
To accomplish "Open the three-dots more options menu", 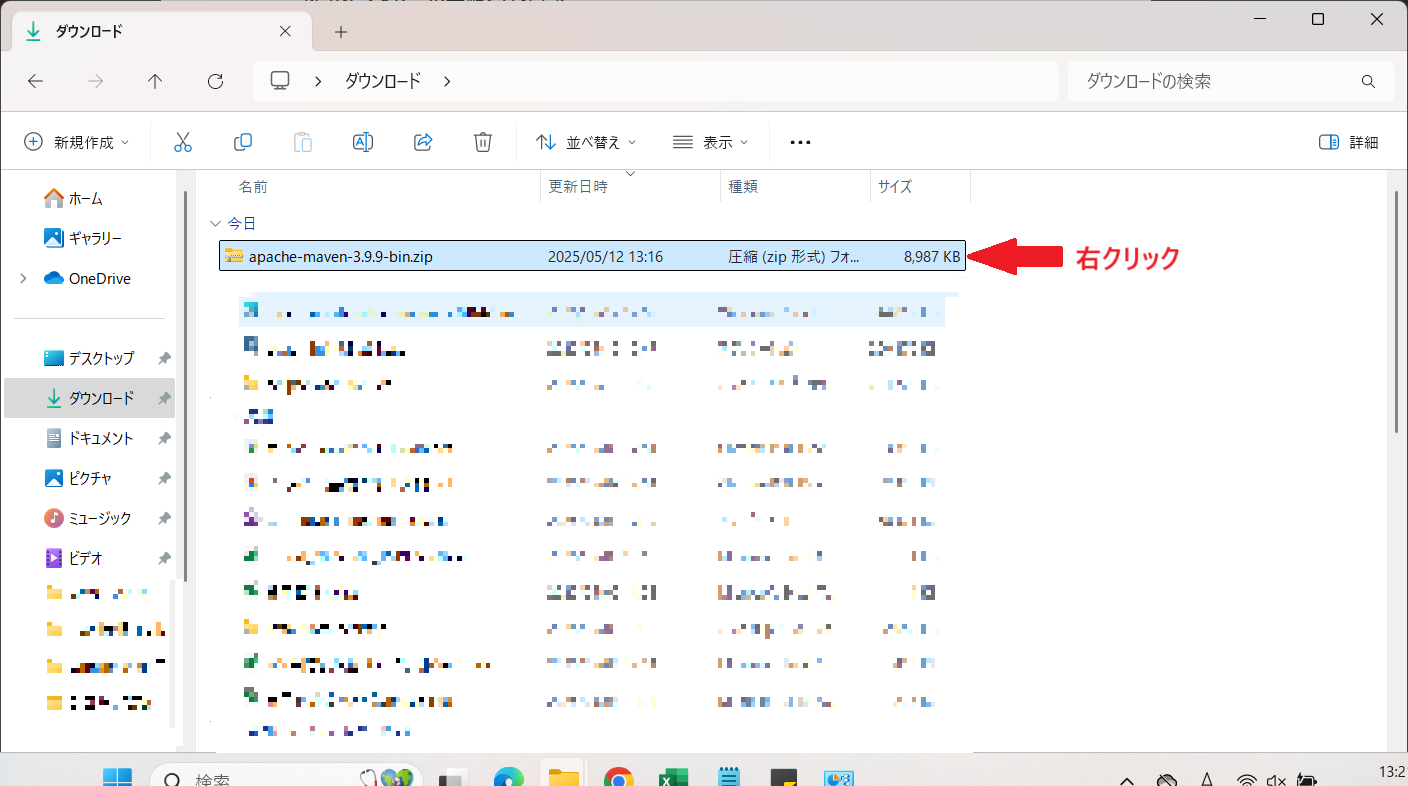I will pos(800,142).
